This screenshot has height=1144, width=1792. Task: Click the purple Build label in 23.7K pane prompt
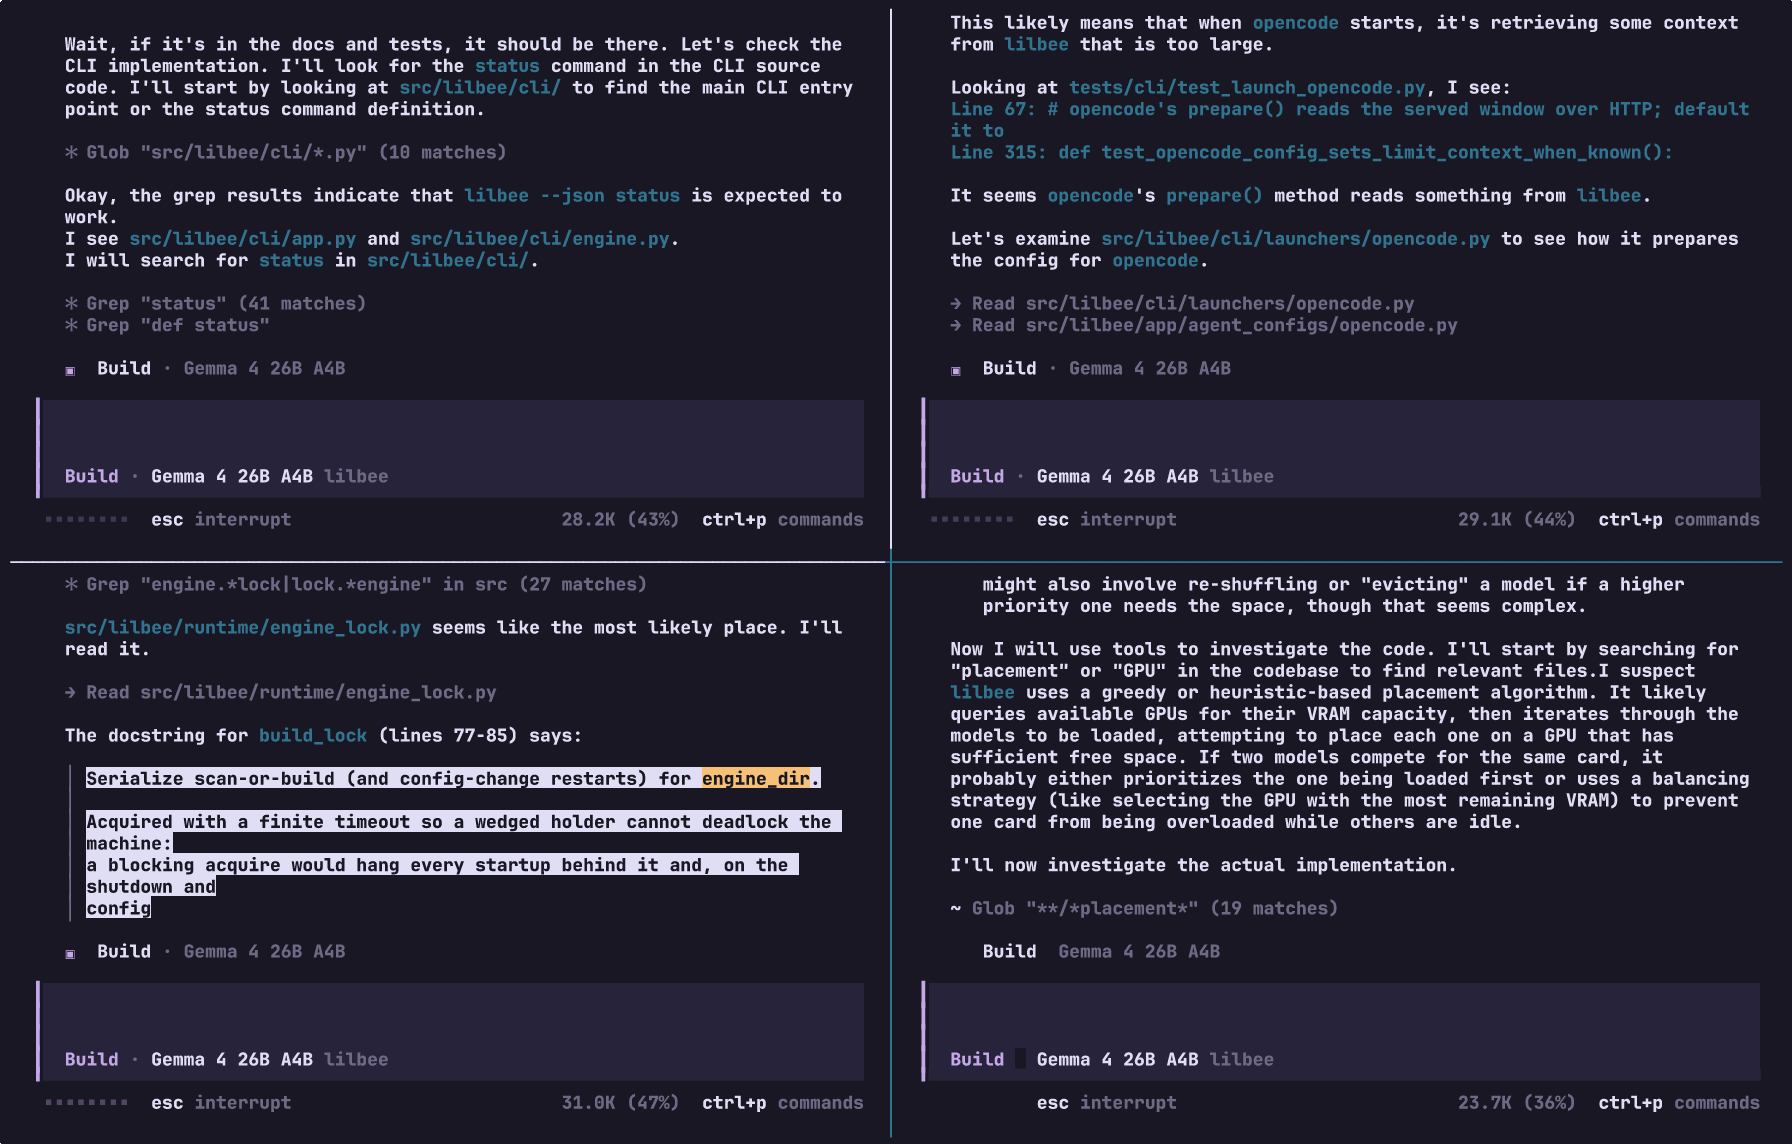[x=977, y=1059]
